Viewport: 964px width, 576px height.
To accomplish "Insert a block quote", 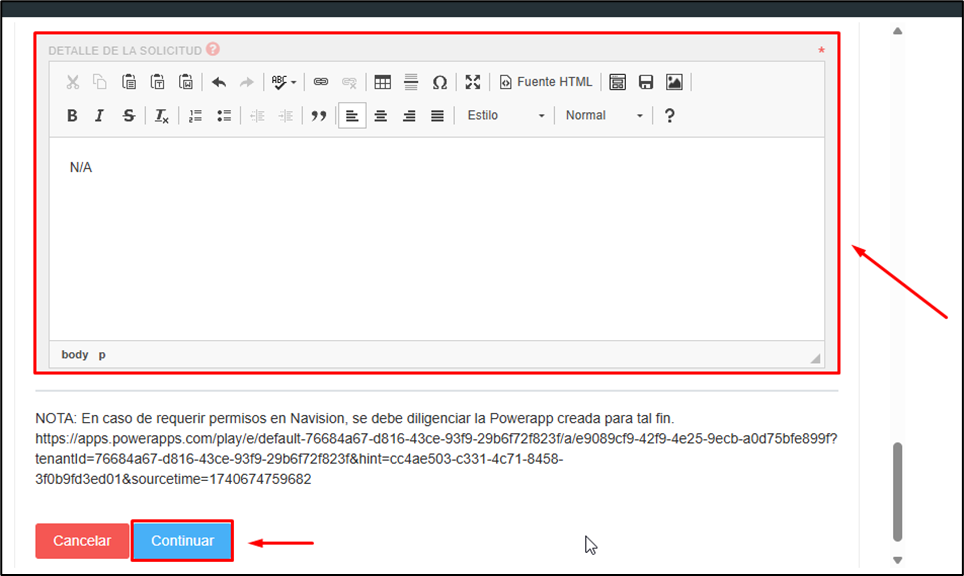I will coord(319,116).
